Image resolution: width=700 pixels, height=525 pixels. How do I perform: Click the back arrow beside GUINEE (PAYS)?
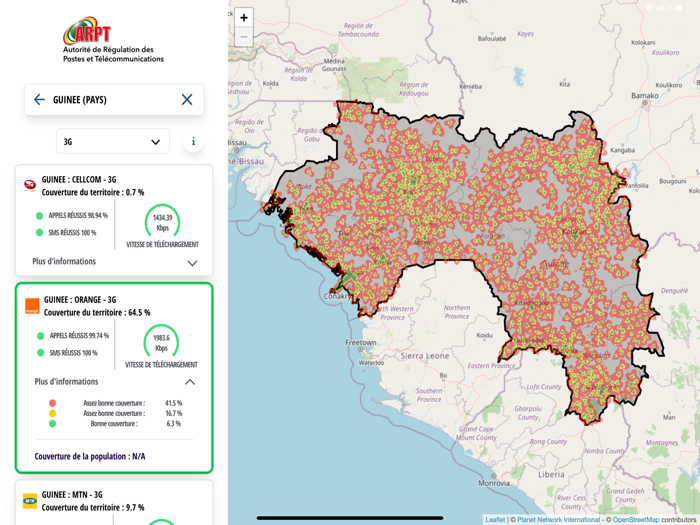pos(39,100)
